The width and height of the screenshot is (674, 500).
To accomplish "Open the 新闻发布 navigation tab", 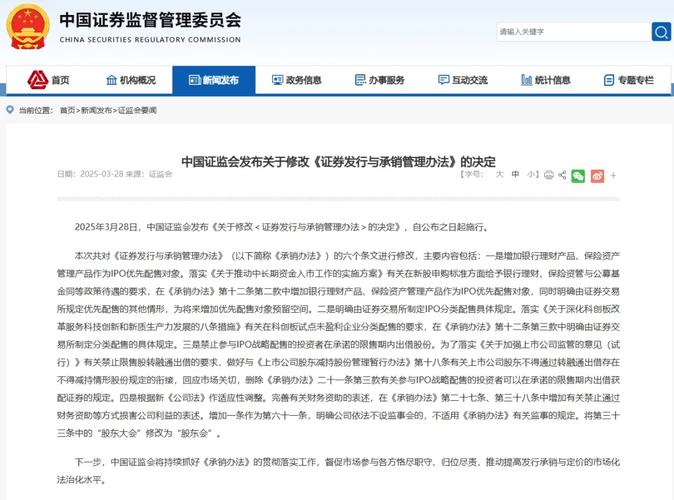I will [214, 80].
